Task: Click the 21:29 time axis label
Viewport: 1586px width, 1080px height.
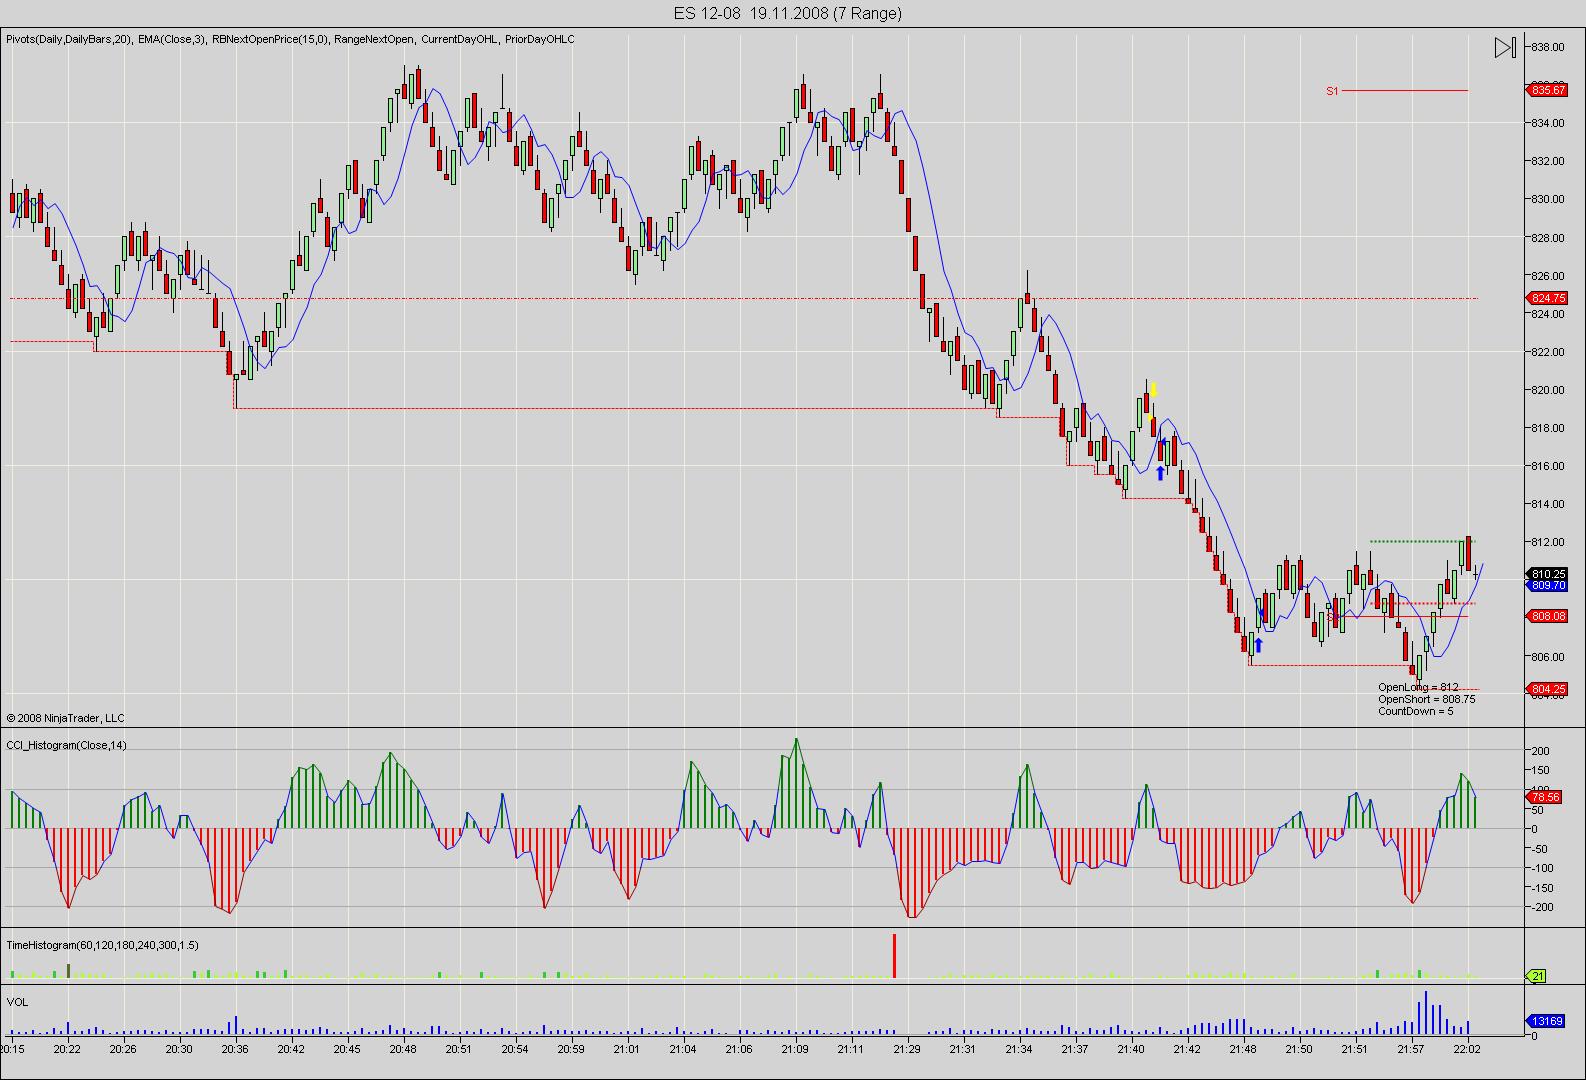Action: click(x=907, y=1048)
